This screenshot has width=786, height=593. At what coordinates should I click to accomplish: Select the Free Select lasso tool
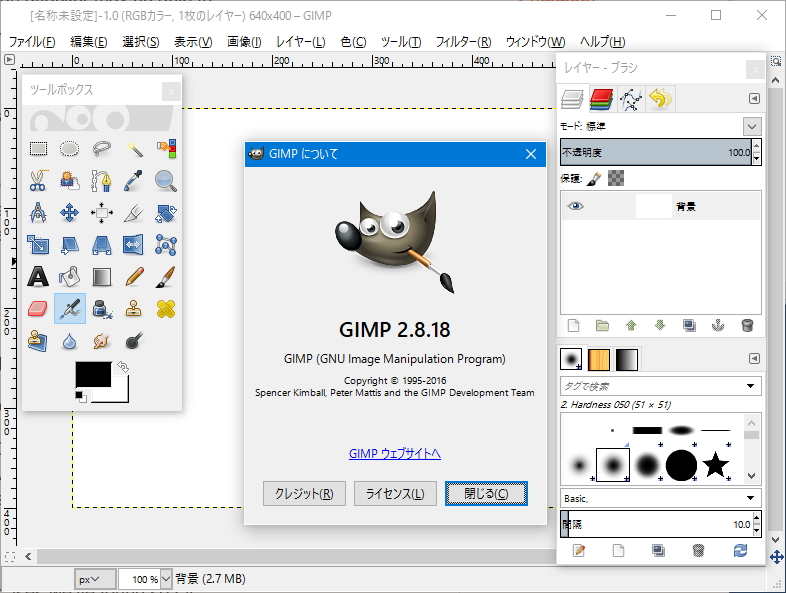point(102,149)
